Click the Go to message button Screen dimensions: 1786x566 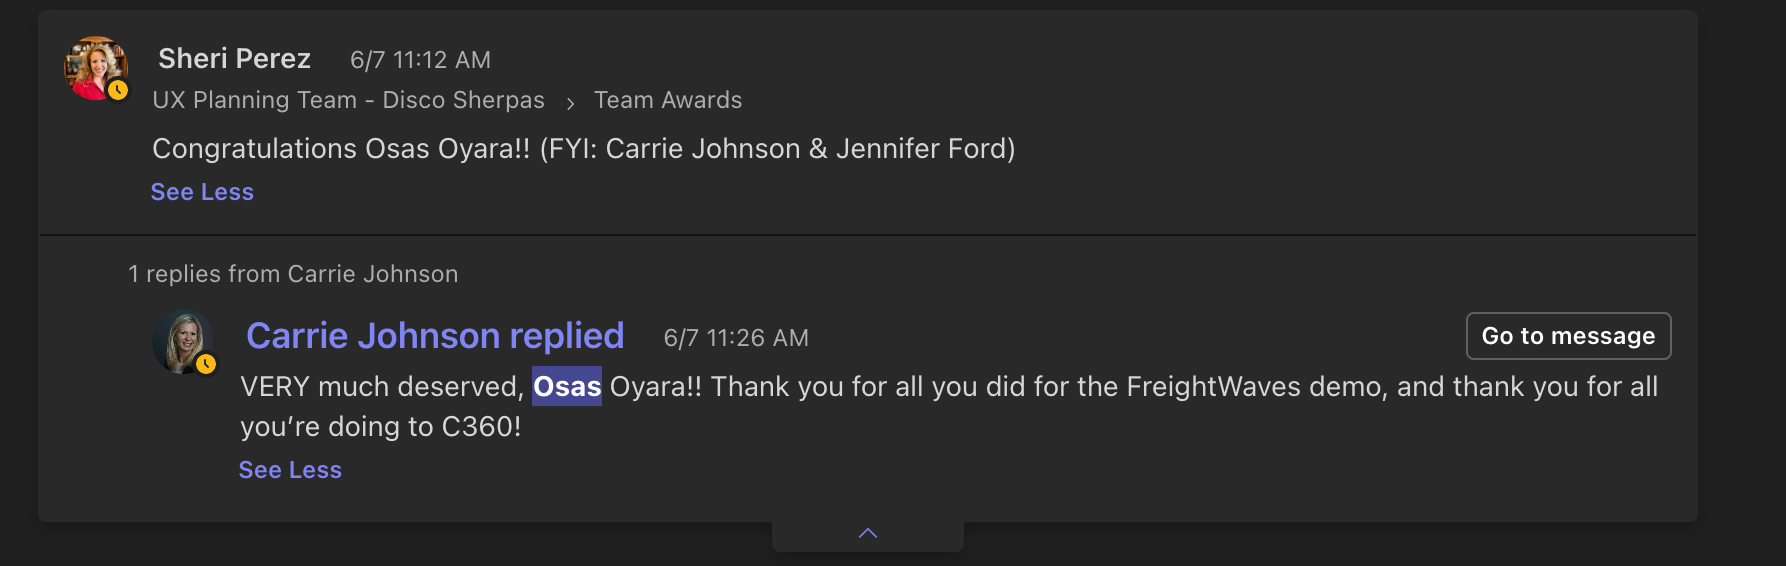pyautogui.click(x=1568, y=336)
